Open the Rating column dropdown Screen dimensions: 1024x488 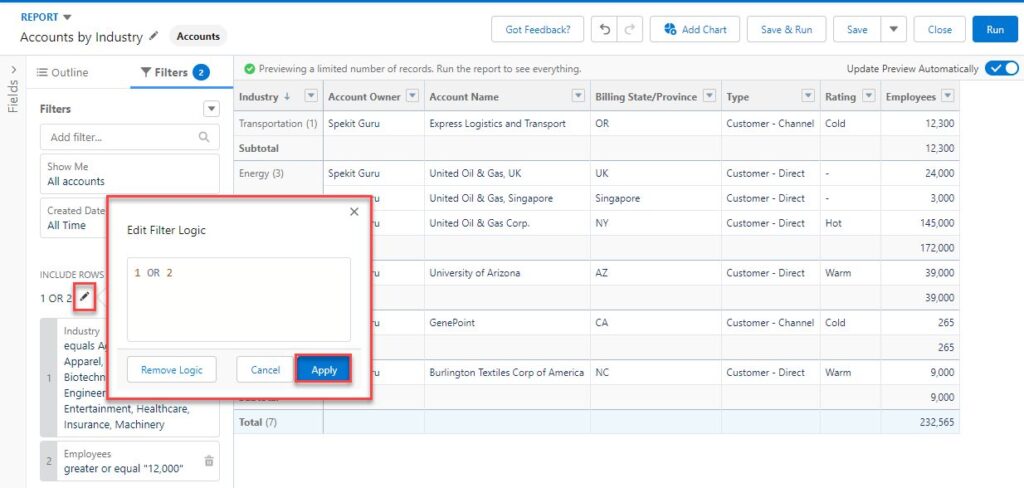pos(869,96)
